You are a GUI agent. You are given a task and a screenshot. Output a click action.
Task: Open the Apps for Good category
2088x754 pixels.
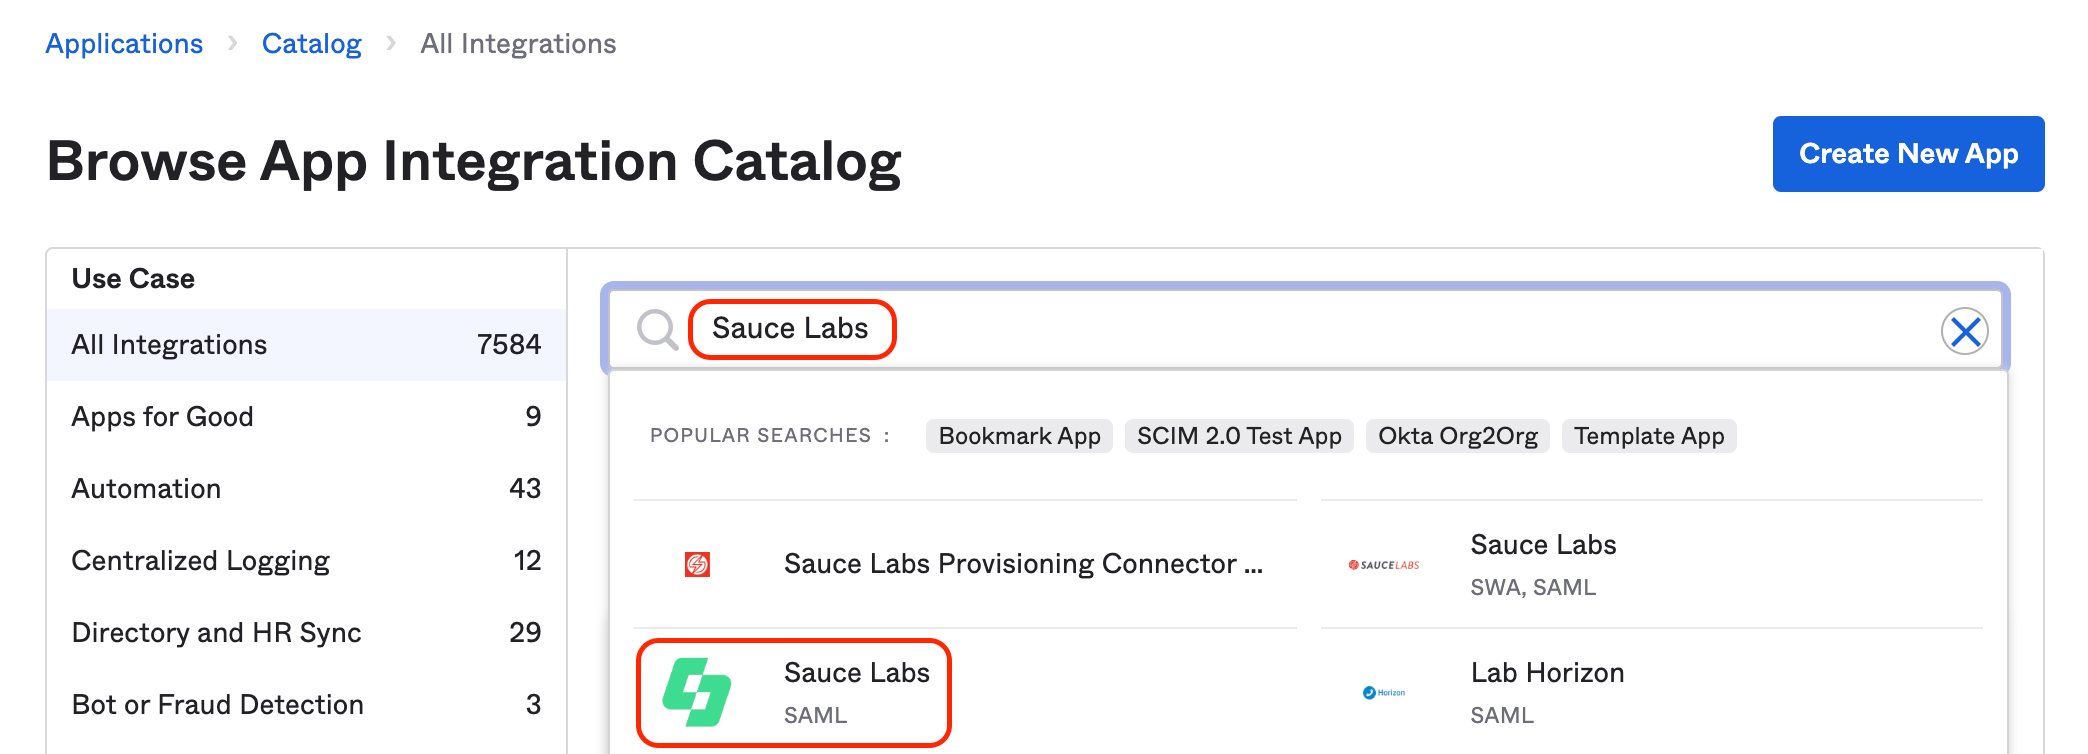(x=162, y=416)
